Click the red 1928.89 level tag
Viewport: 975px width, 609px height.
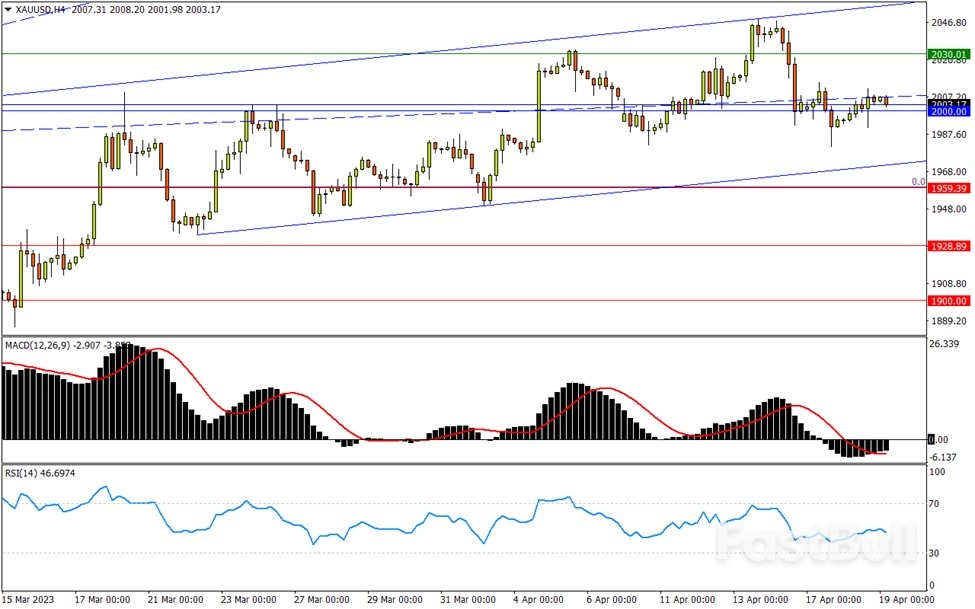[947, 246]
